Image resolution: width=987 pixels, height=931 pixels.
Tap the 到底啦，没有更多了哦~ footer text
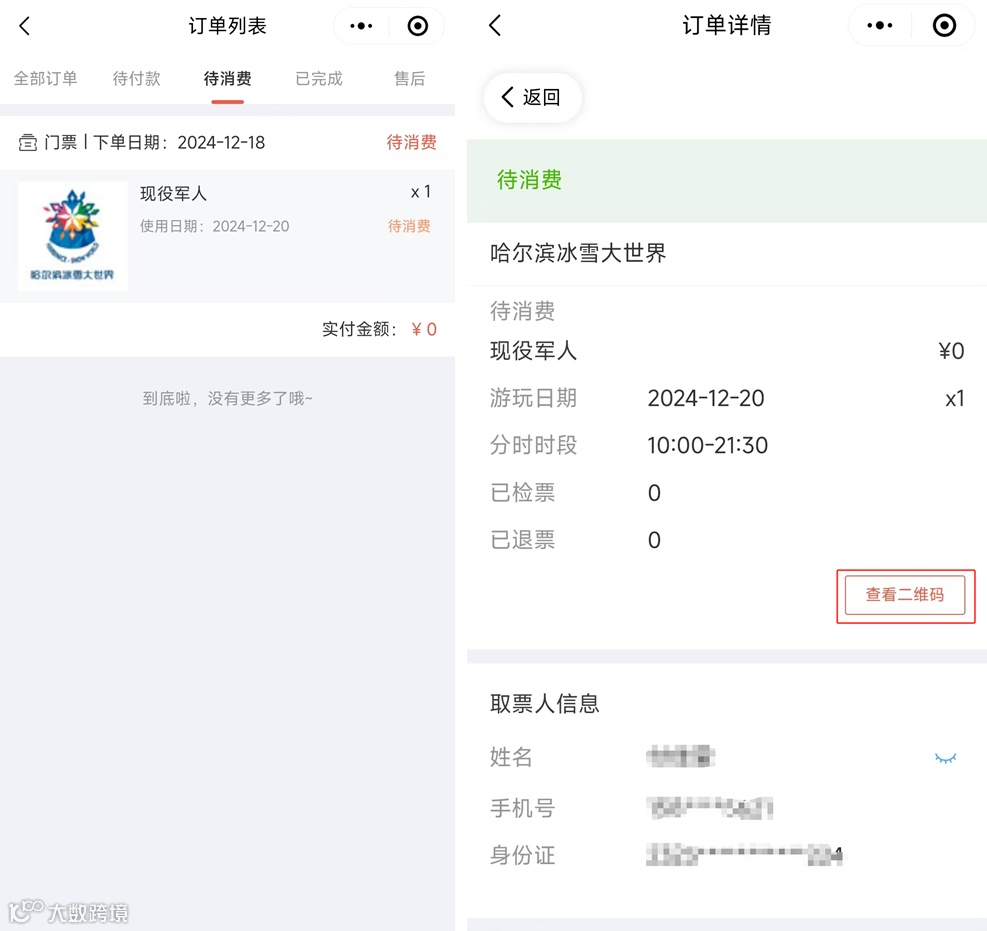[x=227, y=398]
